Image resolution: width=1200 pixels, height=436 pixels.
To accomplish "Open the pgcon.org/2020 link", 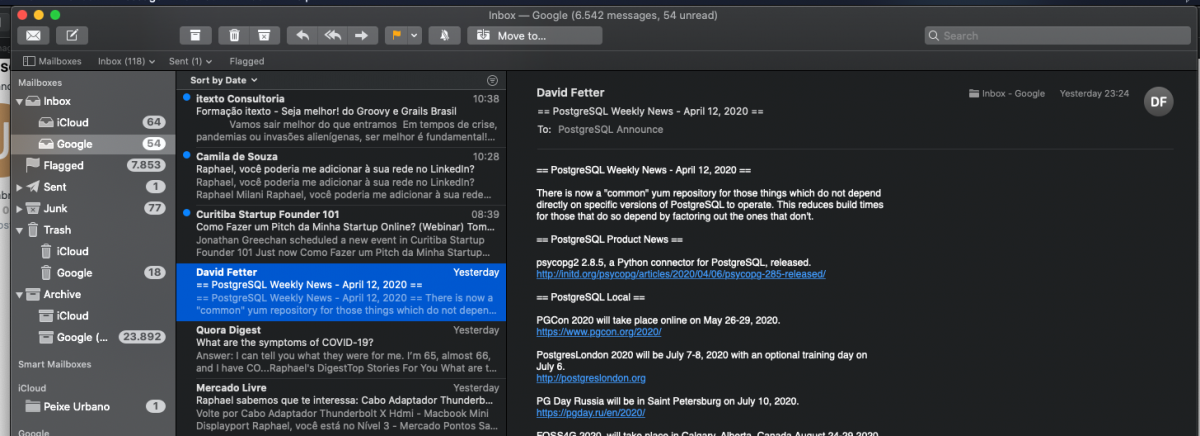I will pyautogui.click(x=599, y=331).
